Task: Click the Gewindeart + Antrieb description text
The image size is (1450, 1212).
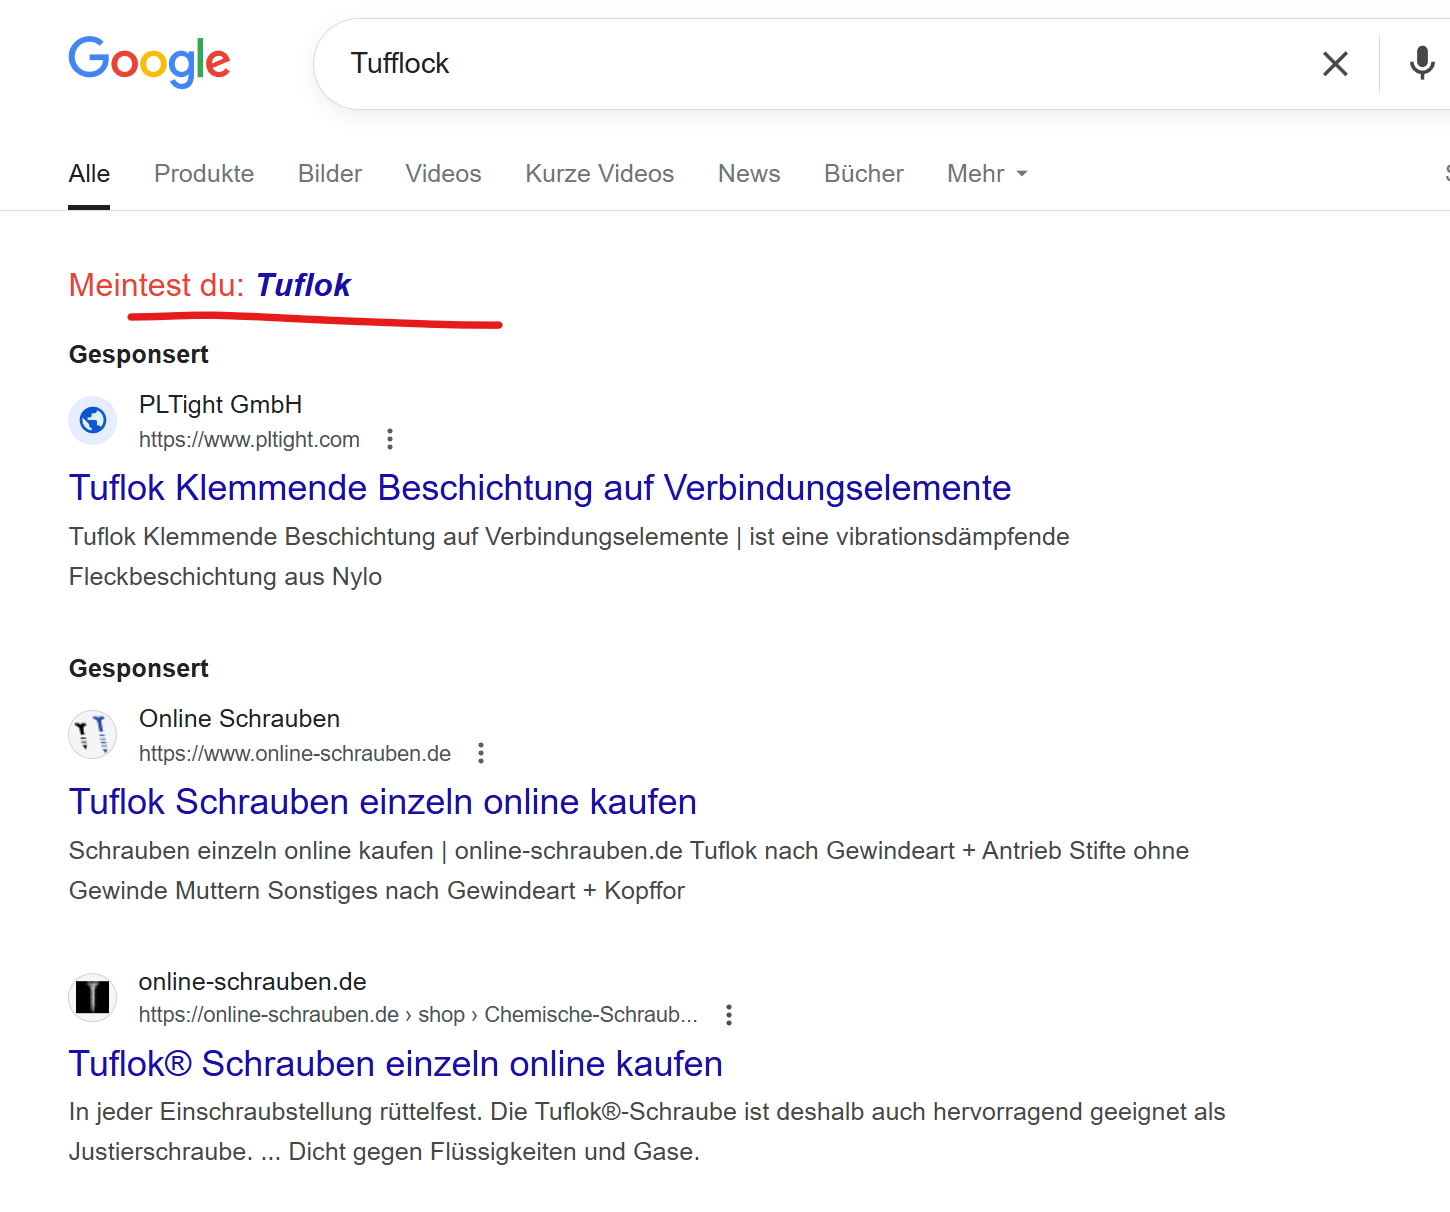Action: coord(629,871)
